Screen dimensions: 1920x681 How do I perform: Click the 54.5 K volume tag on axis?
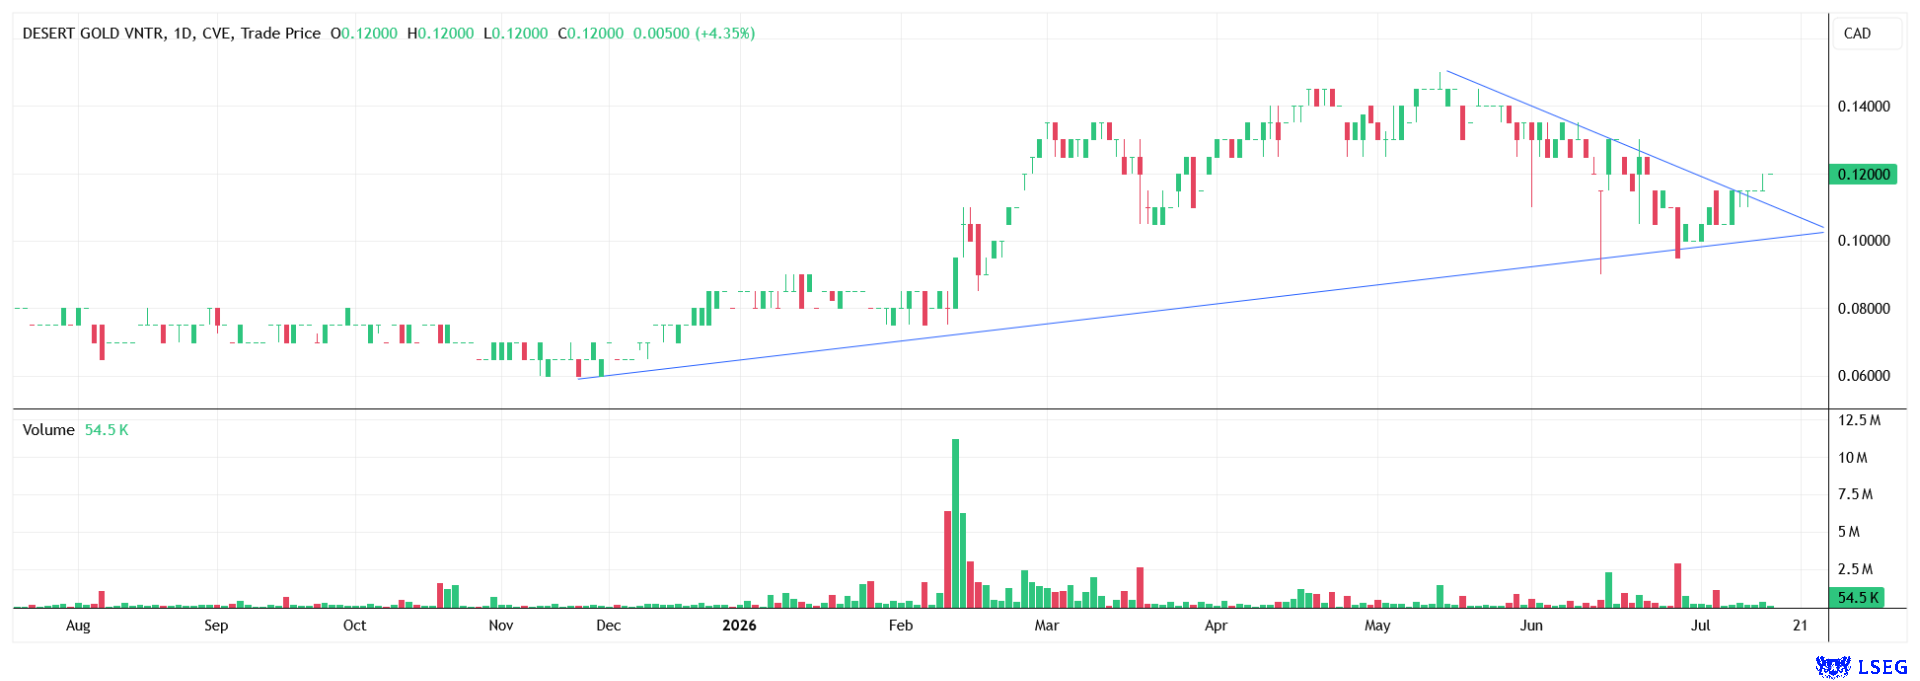click(x=1858, y=597)
